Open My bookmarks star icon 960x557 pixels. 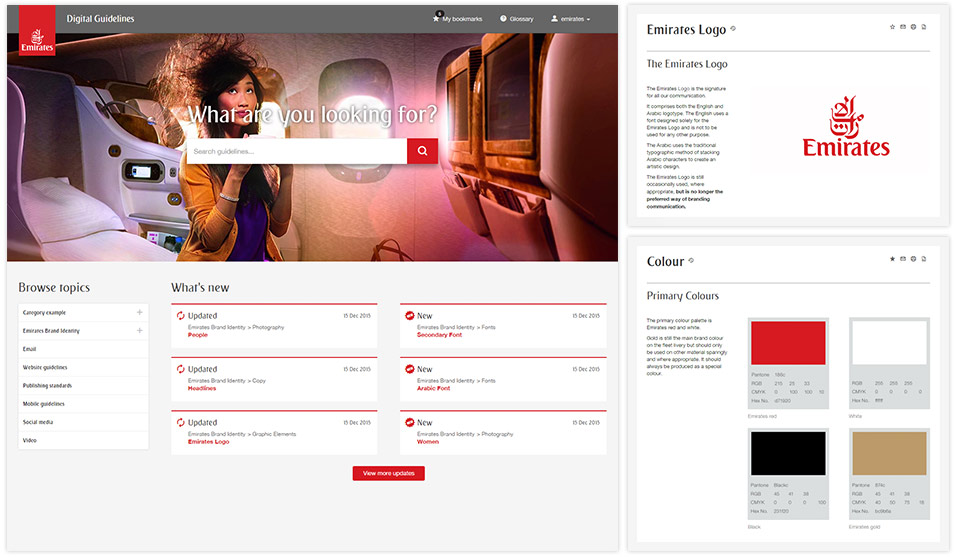(x=437, y=19)
